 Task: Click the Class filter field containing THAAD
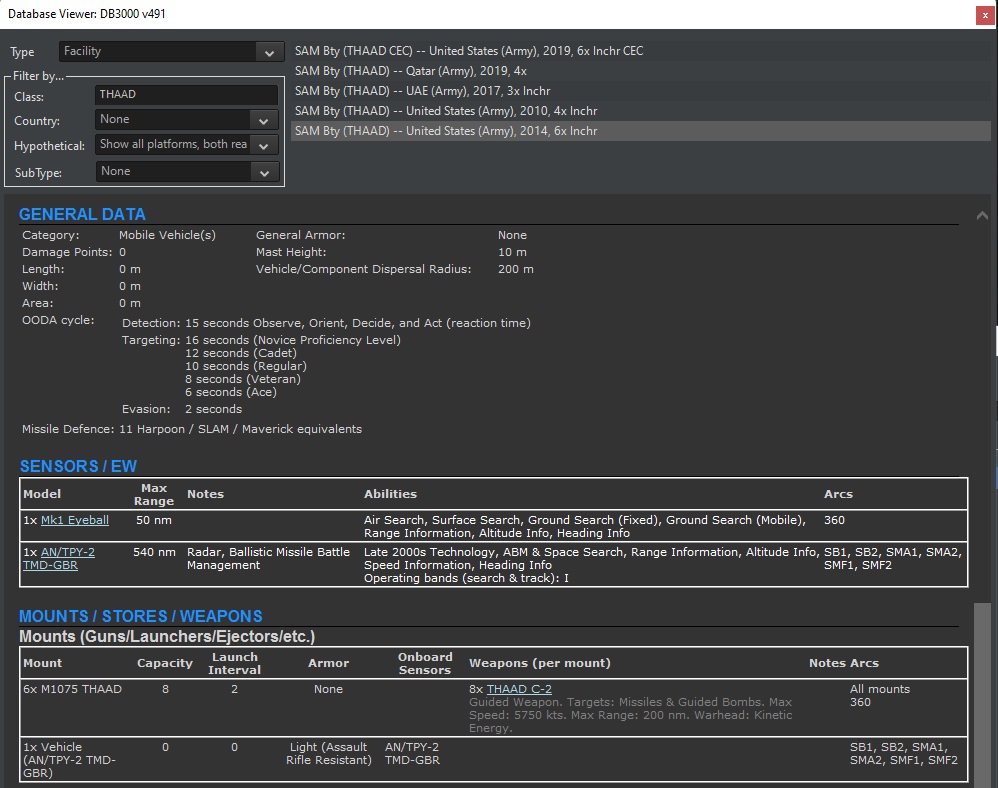[x=187, y=95]
